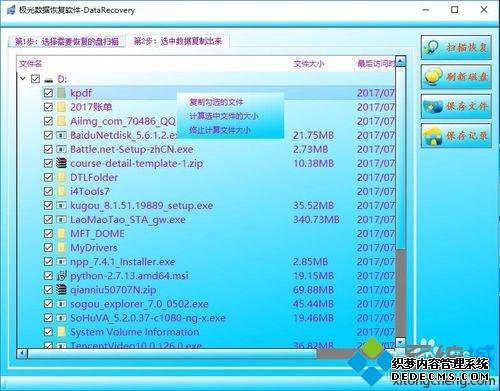Click the Battle.net-Setup exe file icon

[x=61, y=149]
